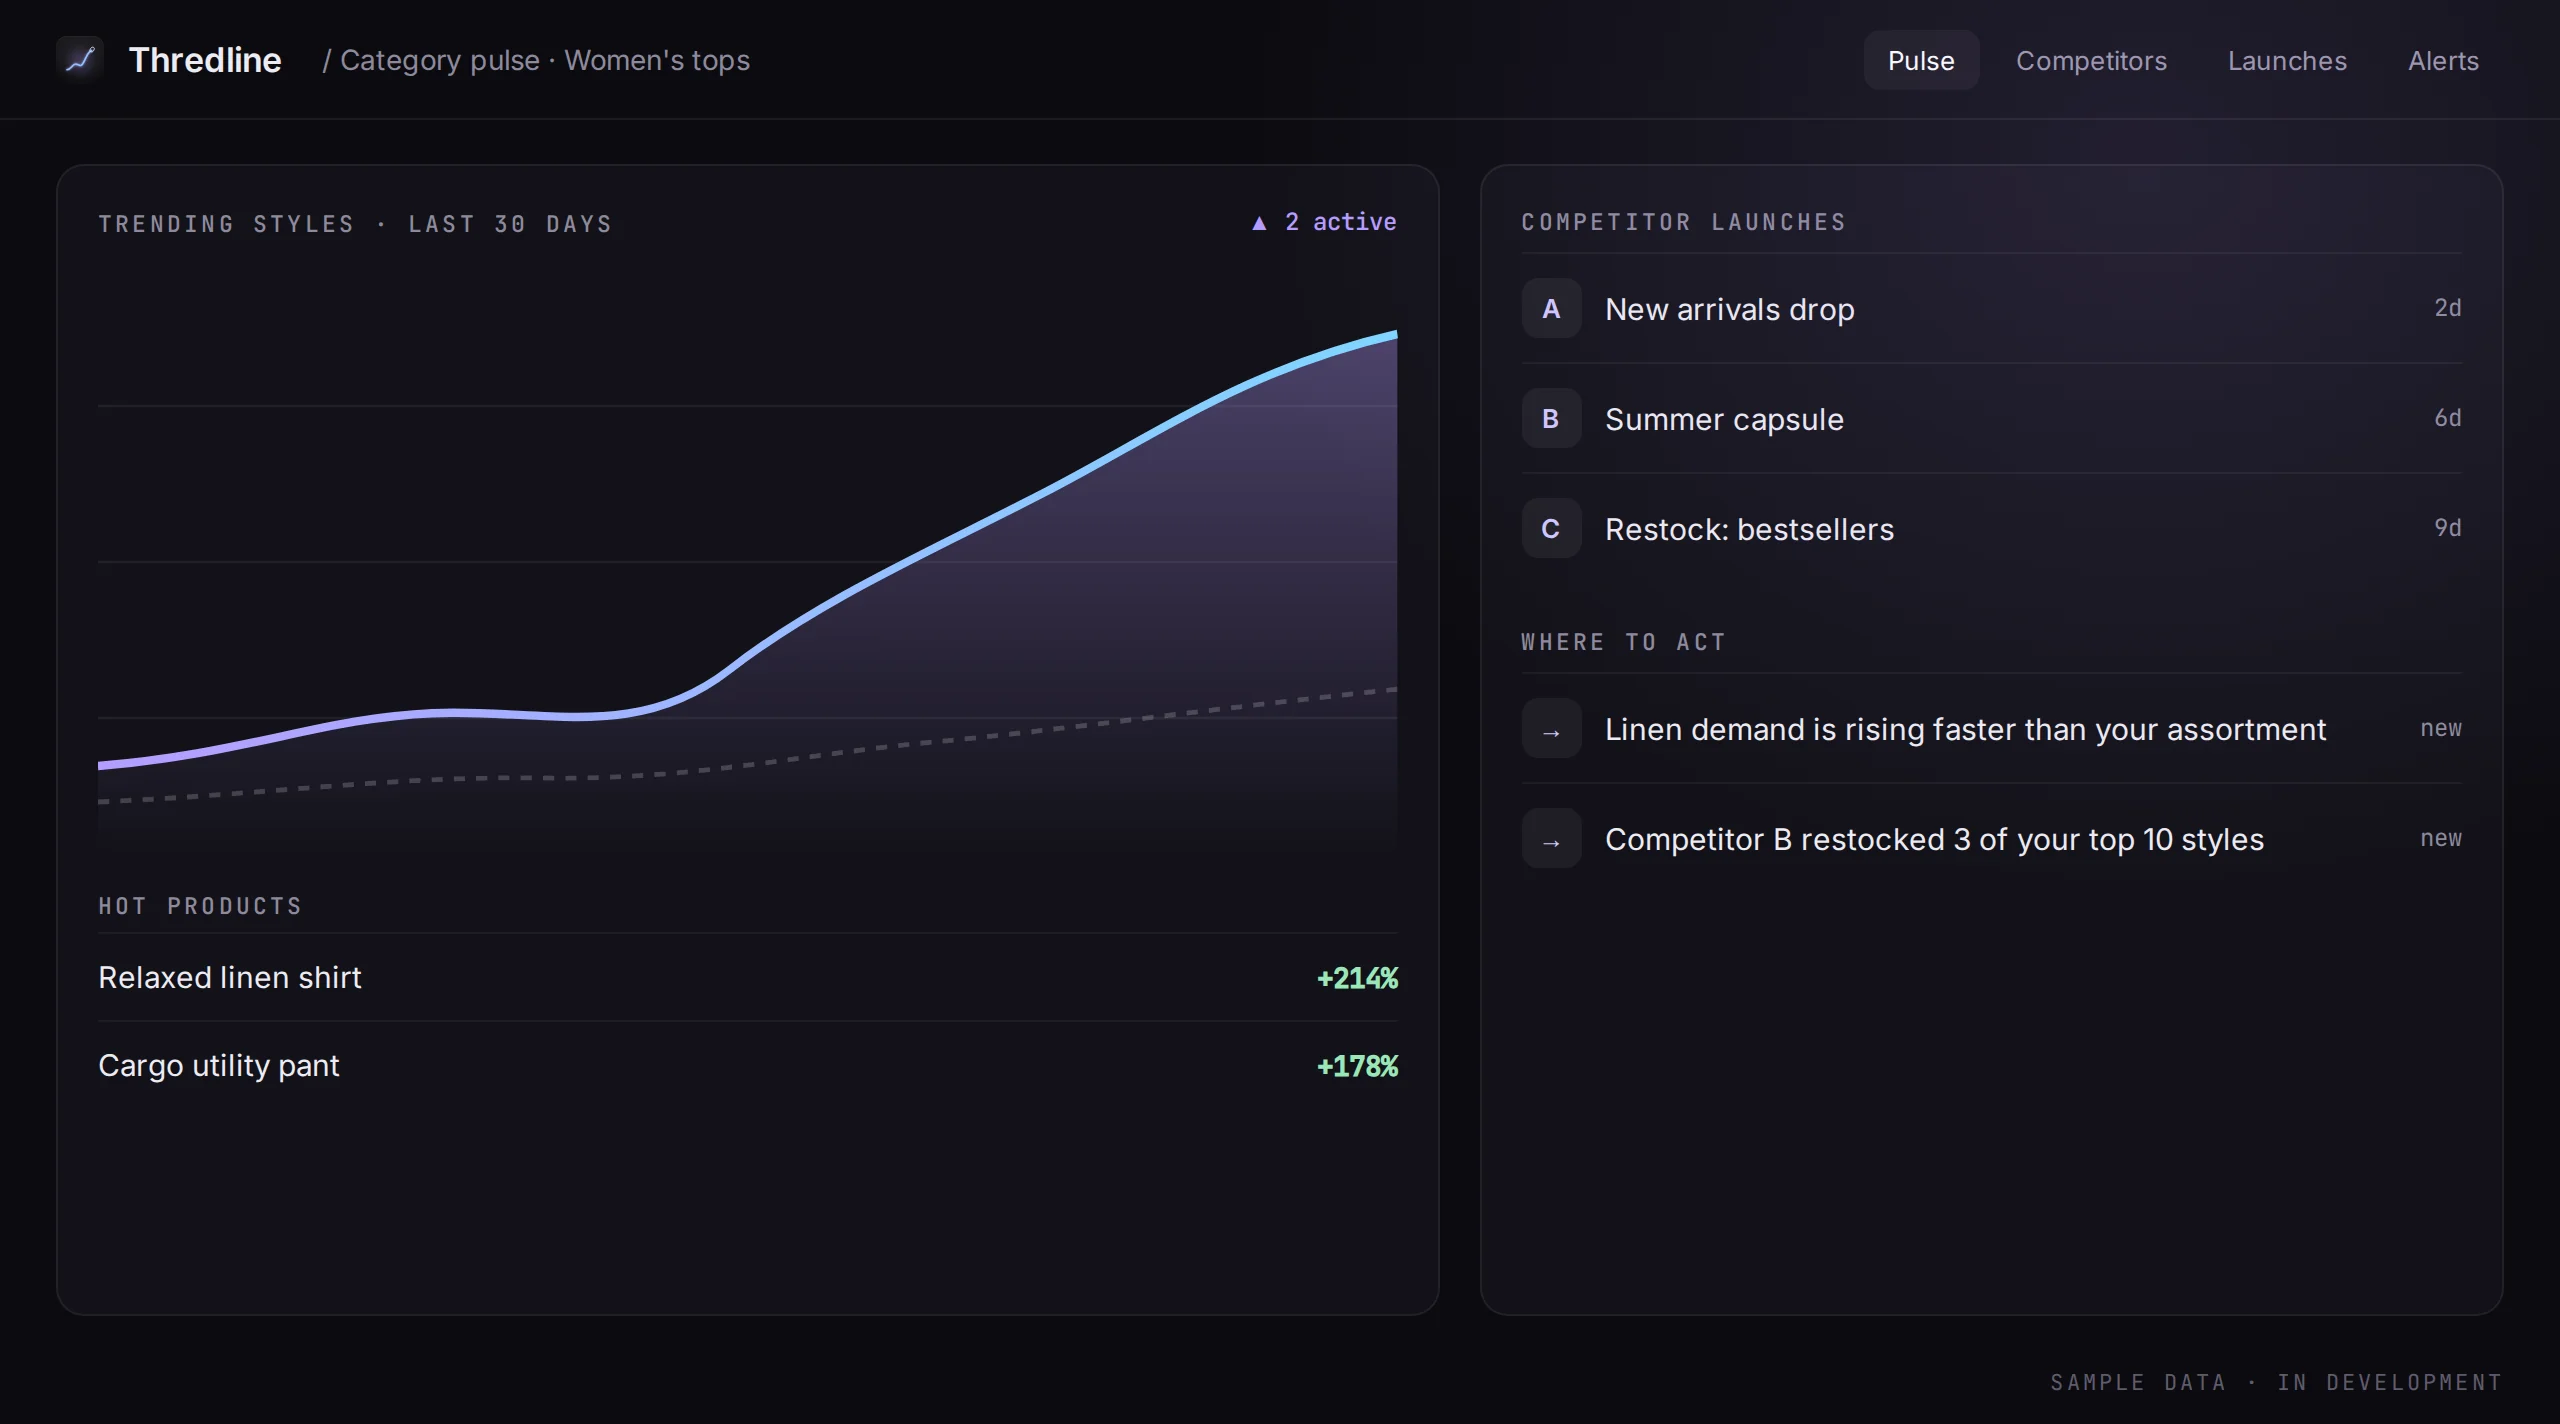Open Competitor B restocked 3 styles insight
2560x1424 pixels.
pyautogui.click(x=1991, y=838)
